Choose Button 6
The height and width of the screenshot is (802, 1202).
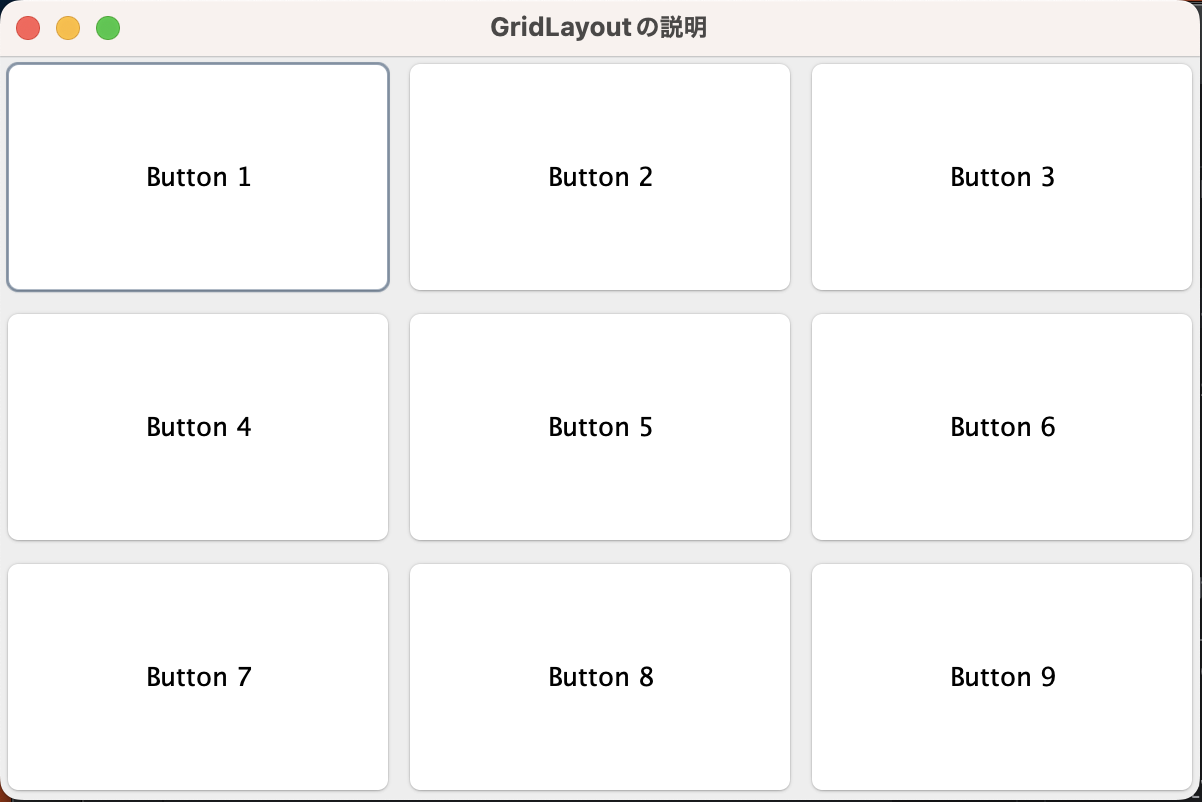pyautogui.click(x=1001, y=427)
